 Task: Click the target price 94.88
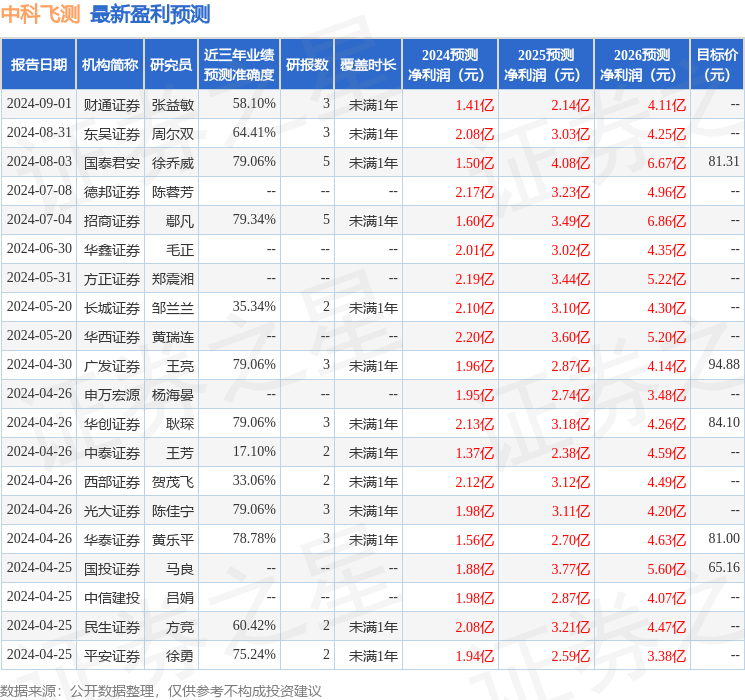point(724,364)
